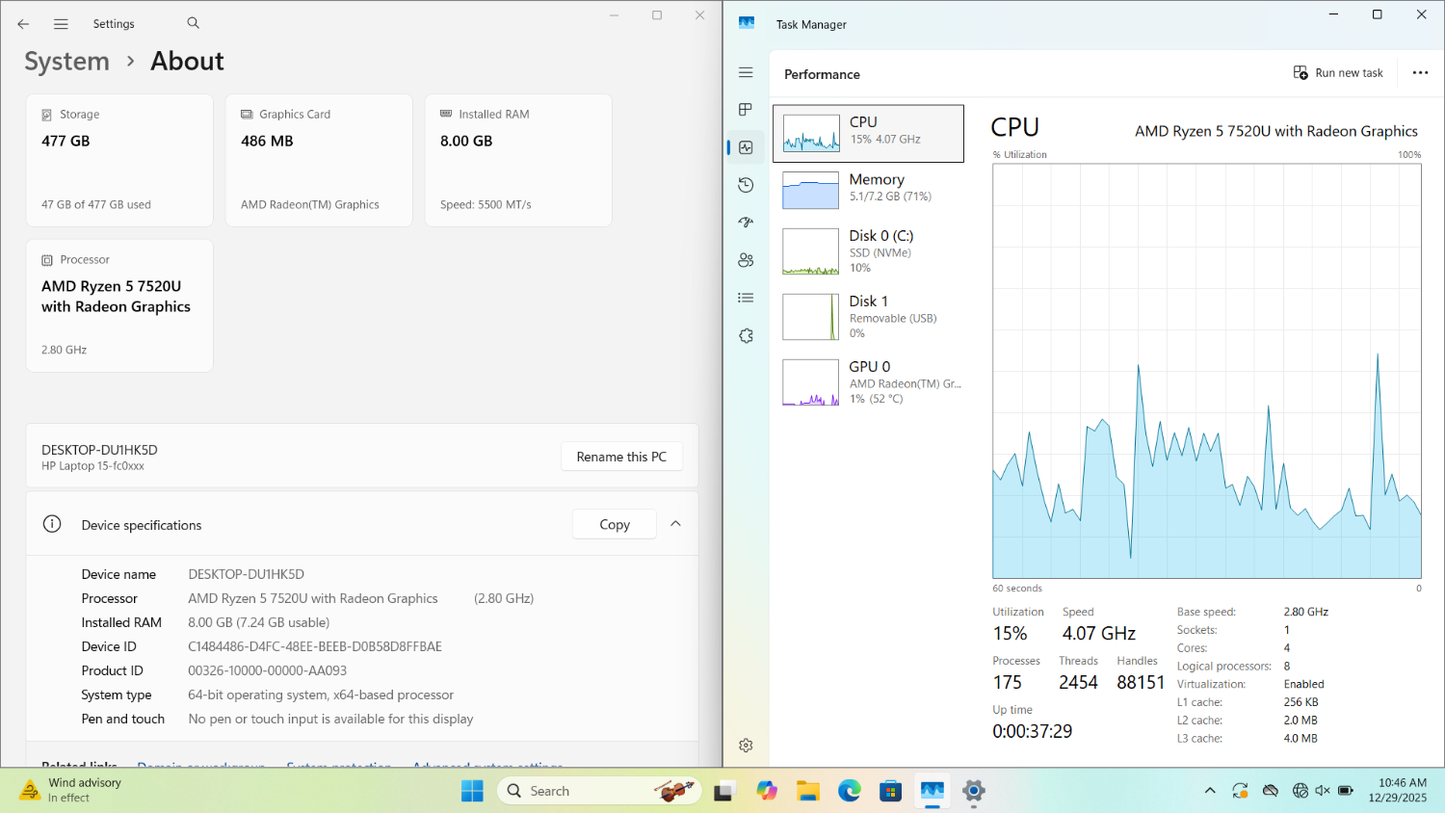Copy the device specifications

[614, 524]
